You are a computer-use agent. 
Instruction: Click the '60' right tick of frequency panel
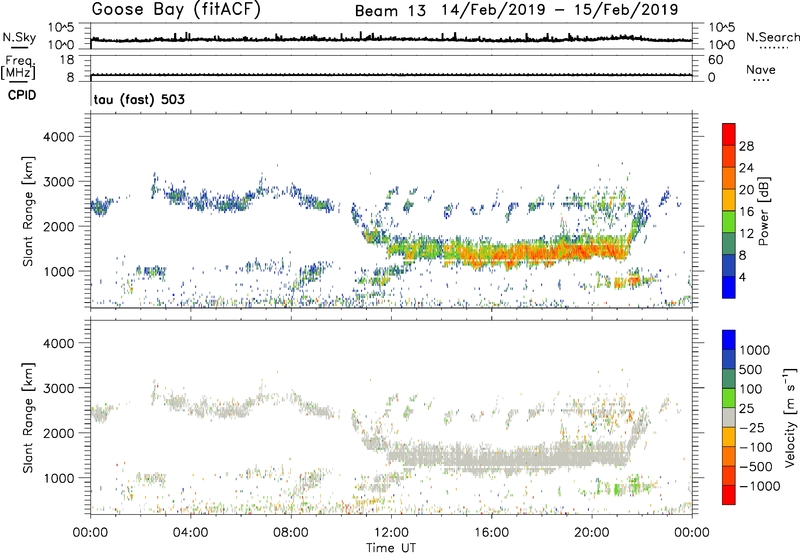tap(716, 60)
